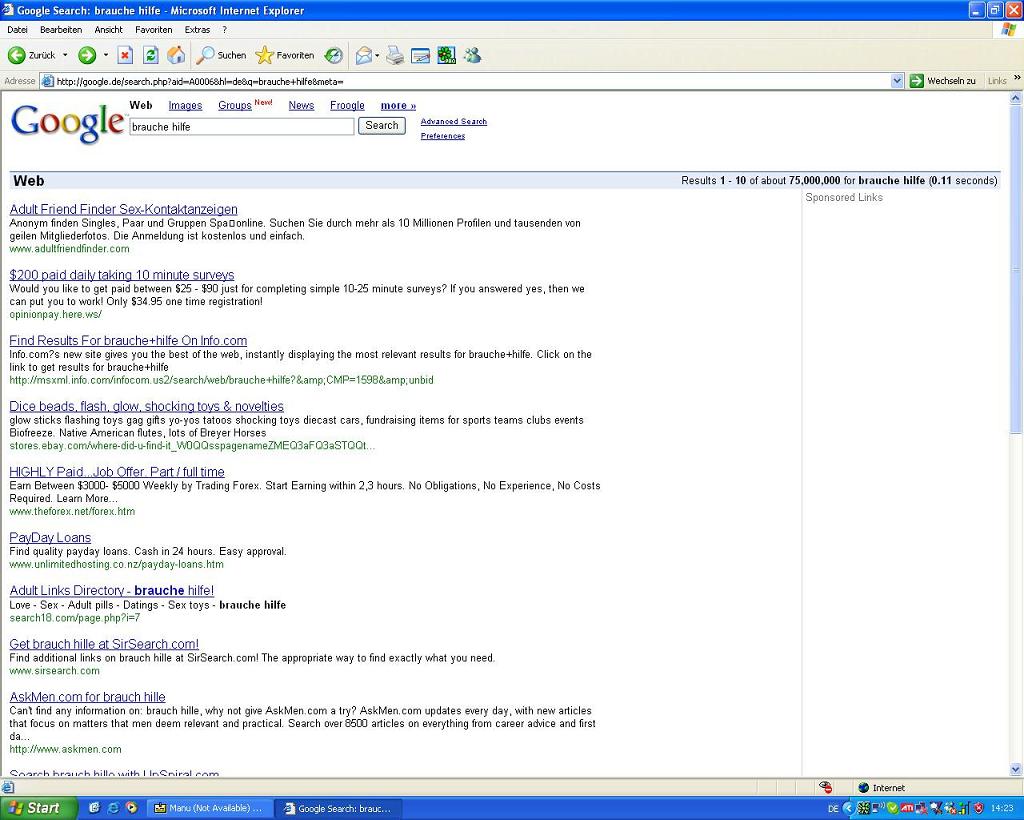Go to the Home page icon
Image resolution: width=1024 pixels, height=820 pixels.
point(176,55)
